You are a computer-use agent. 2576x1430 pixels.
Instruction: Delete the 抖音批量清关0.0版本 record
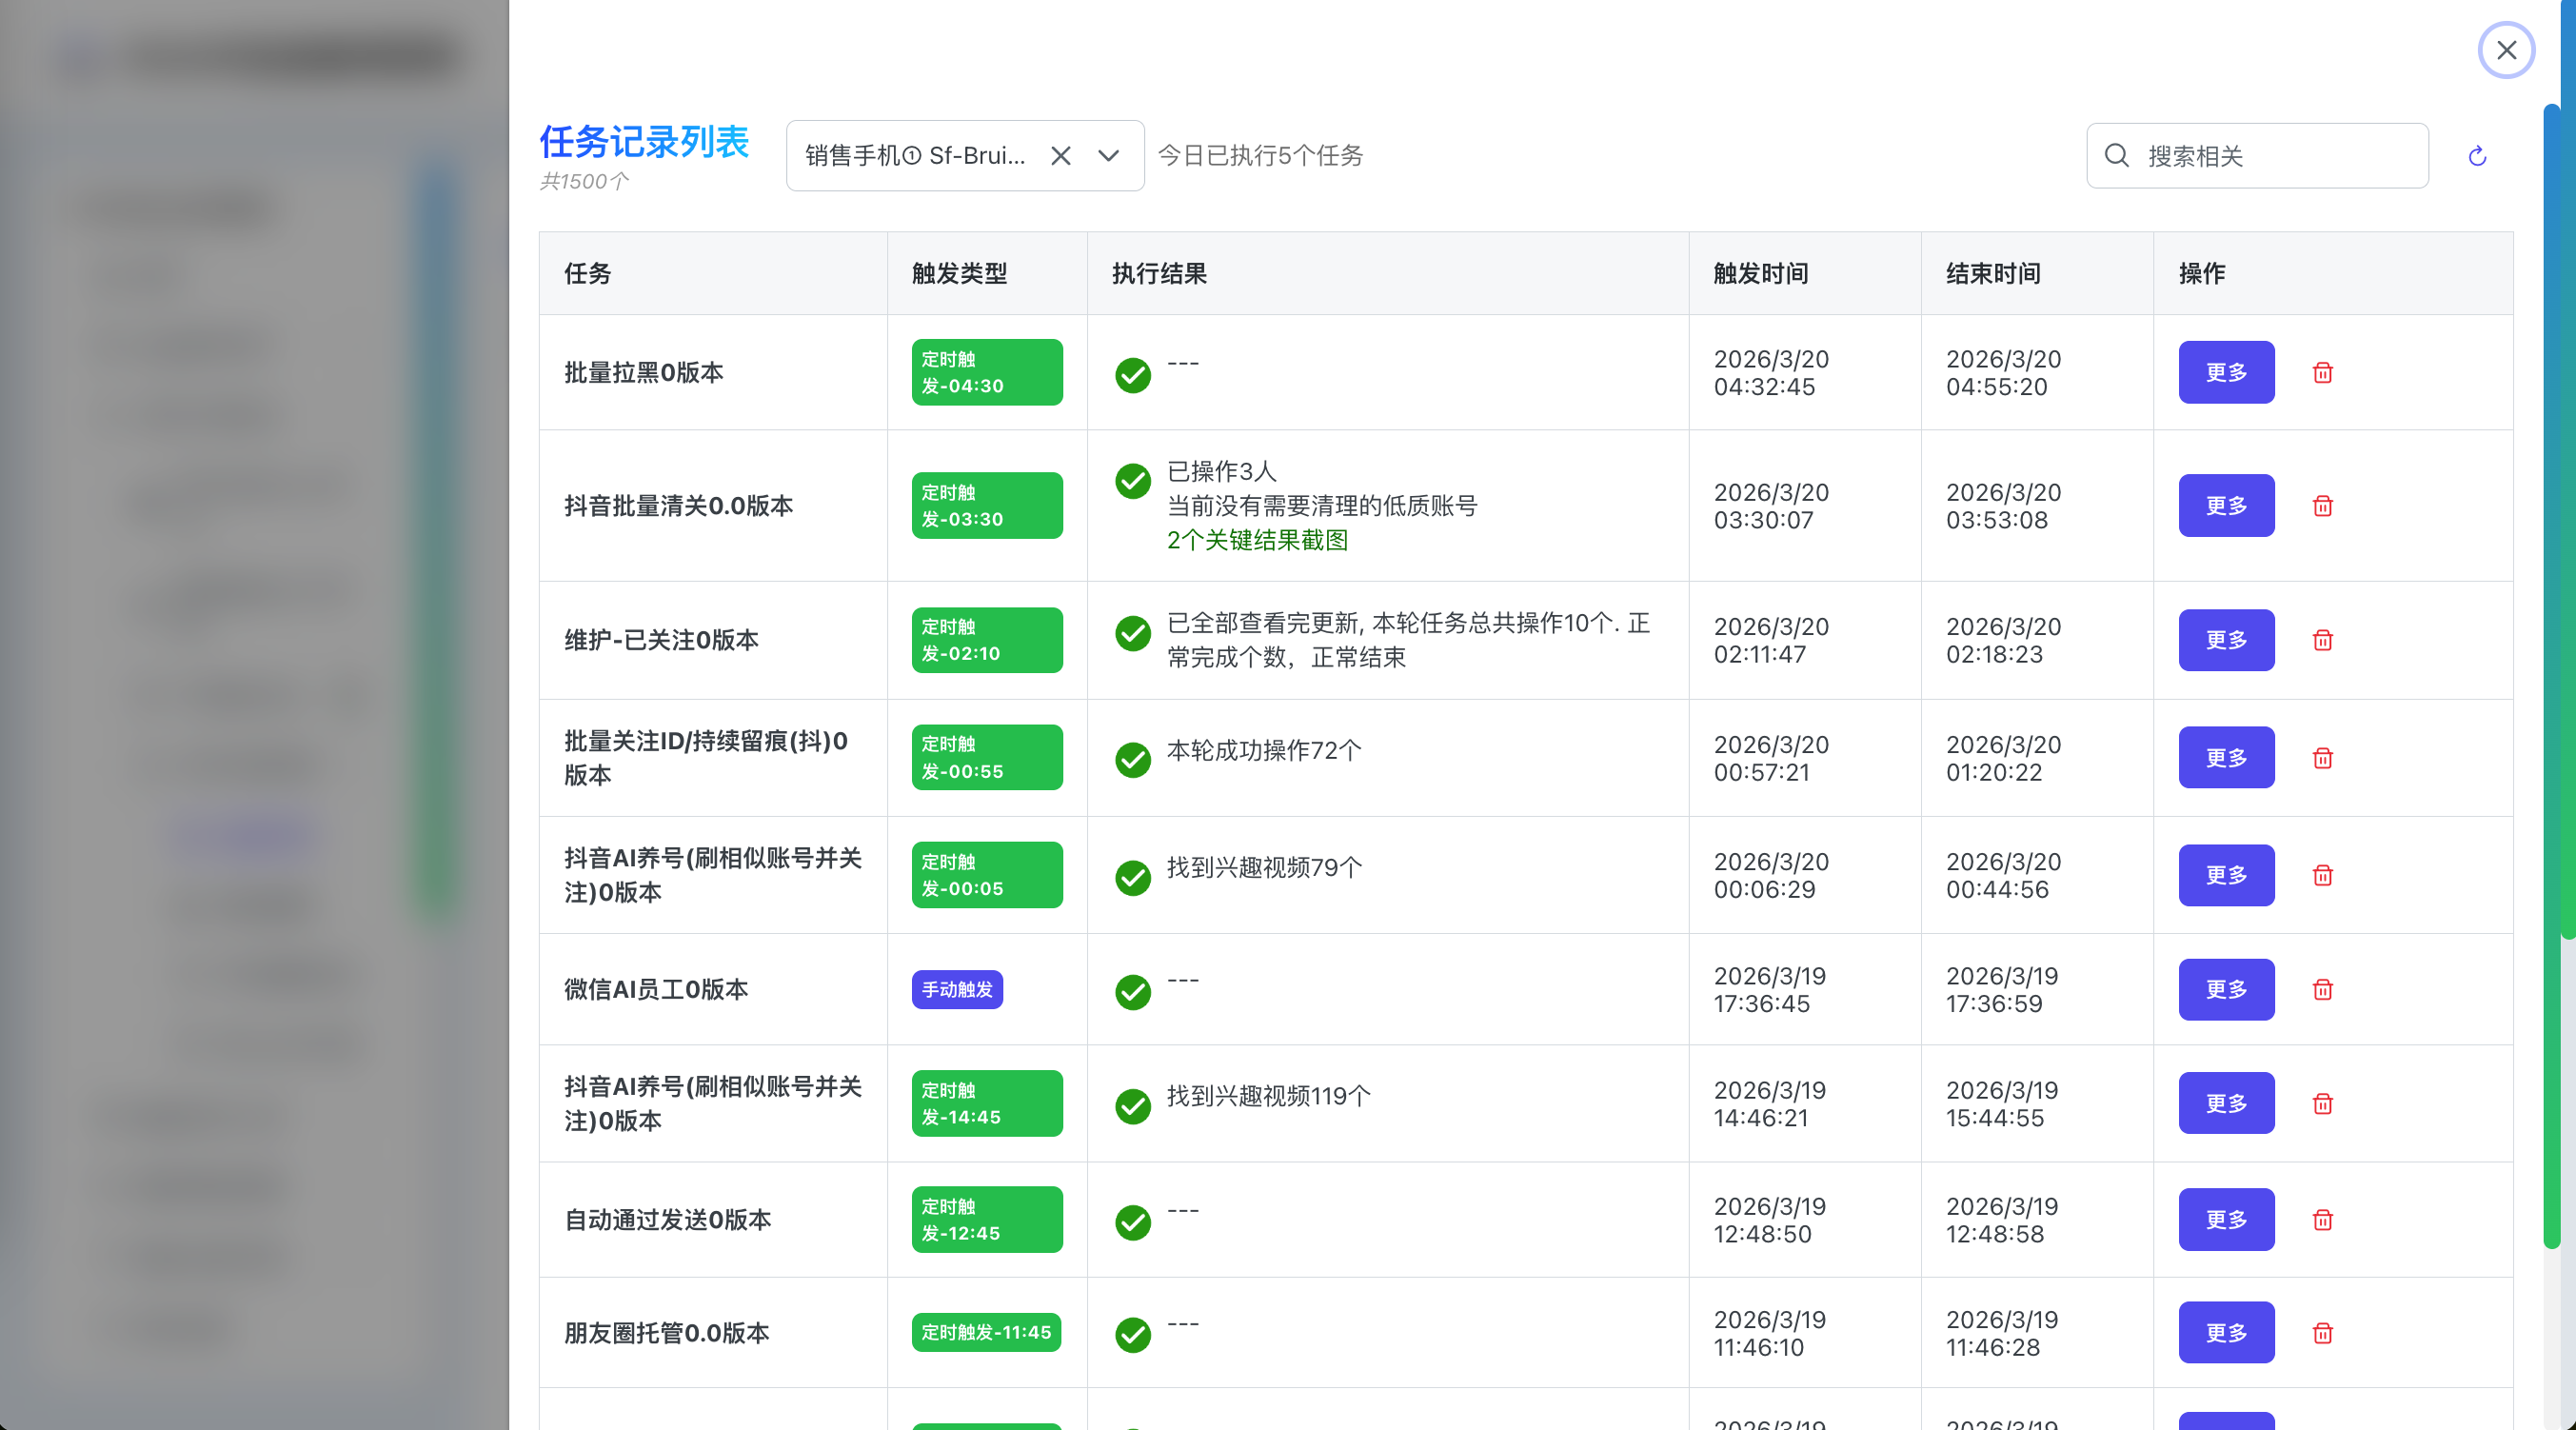click(x=2322, y=506)
